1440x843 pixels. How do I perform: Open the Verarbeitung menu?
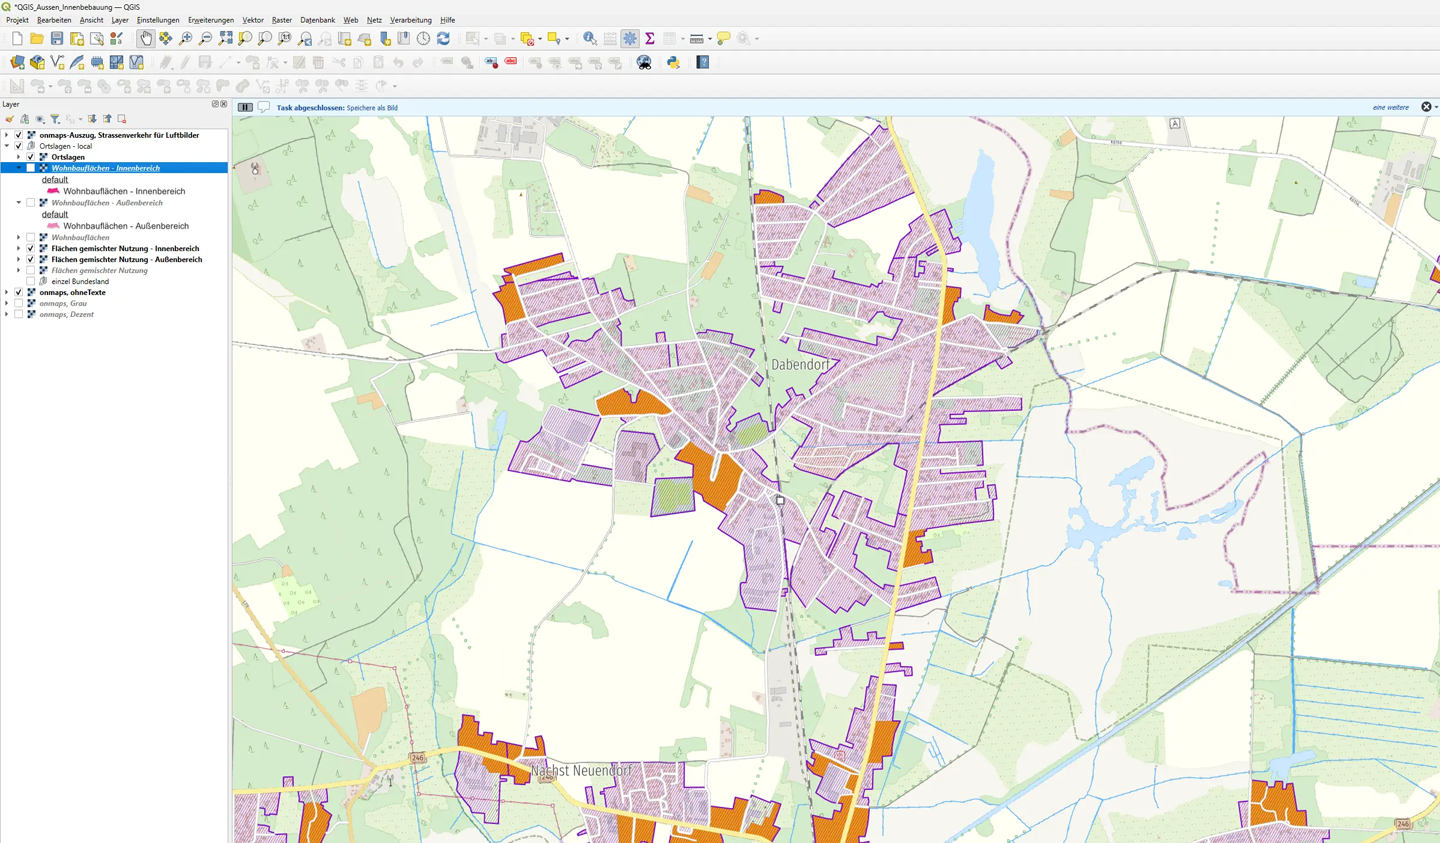[411, 20]
